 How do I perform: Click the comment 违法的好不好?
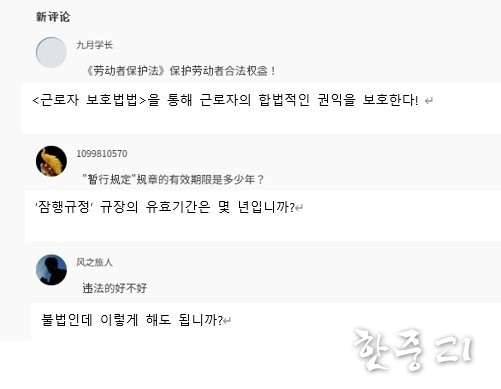coord(115,288)
